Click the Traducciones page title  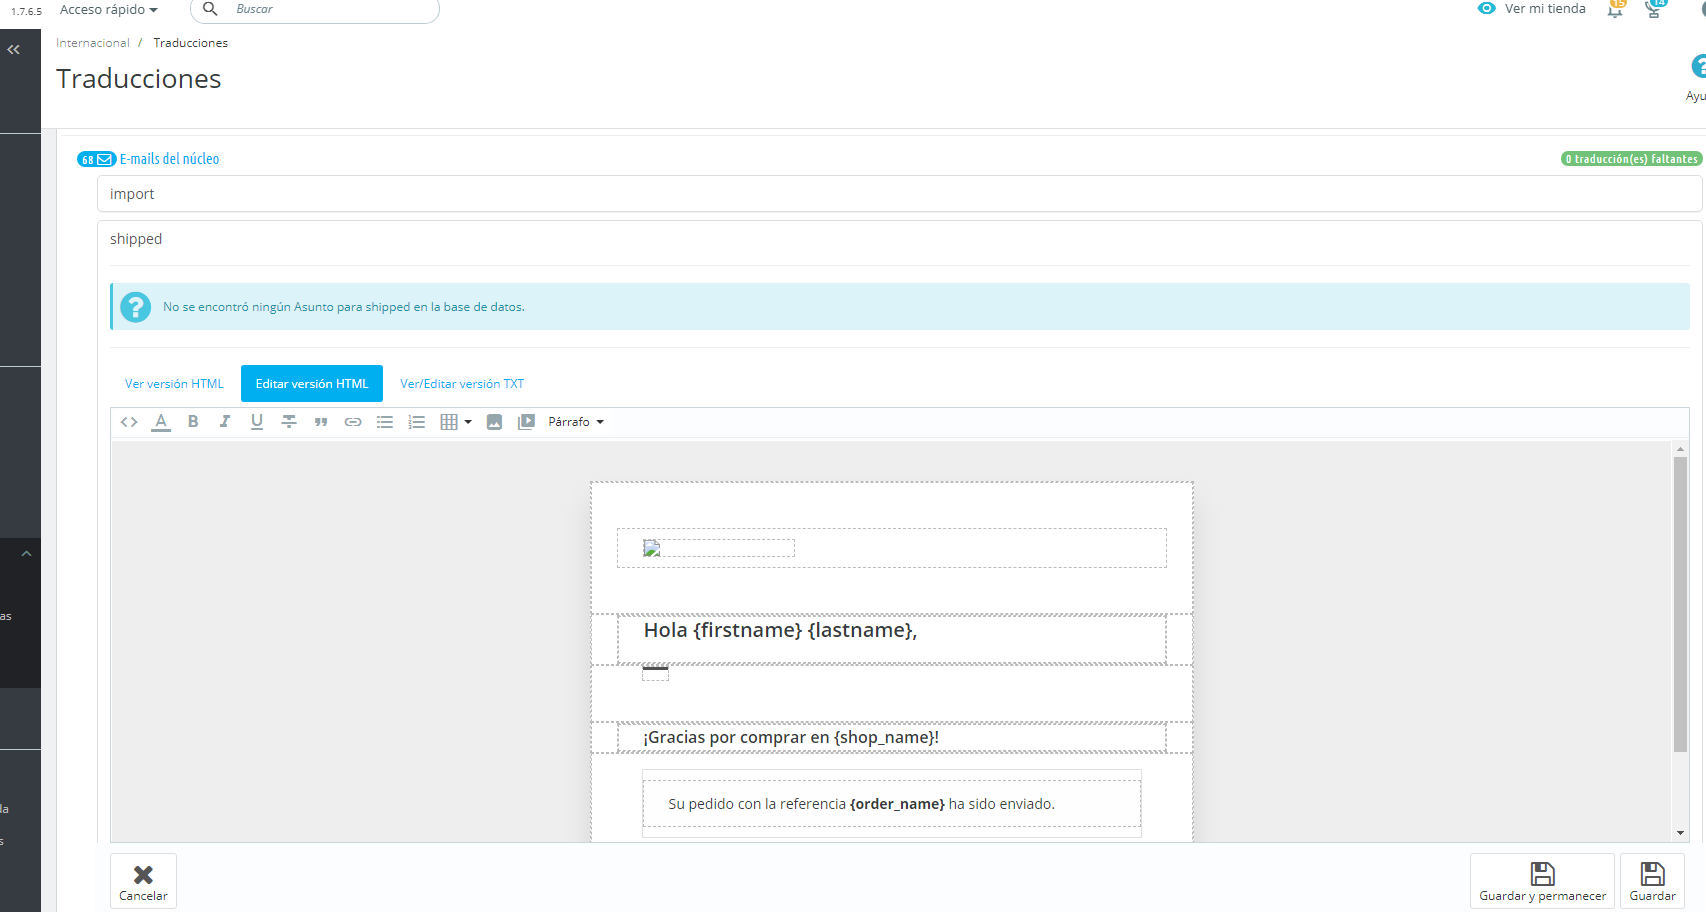coord(139,79)
